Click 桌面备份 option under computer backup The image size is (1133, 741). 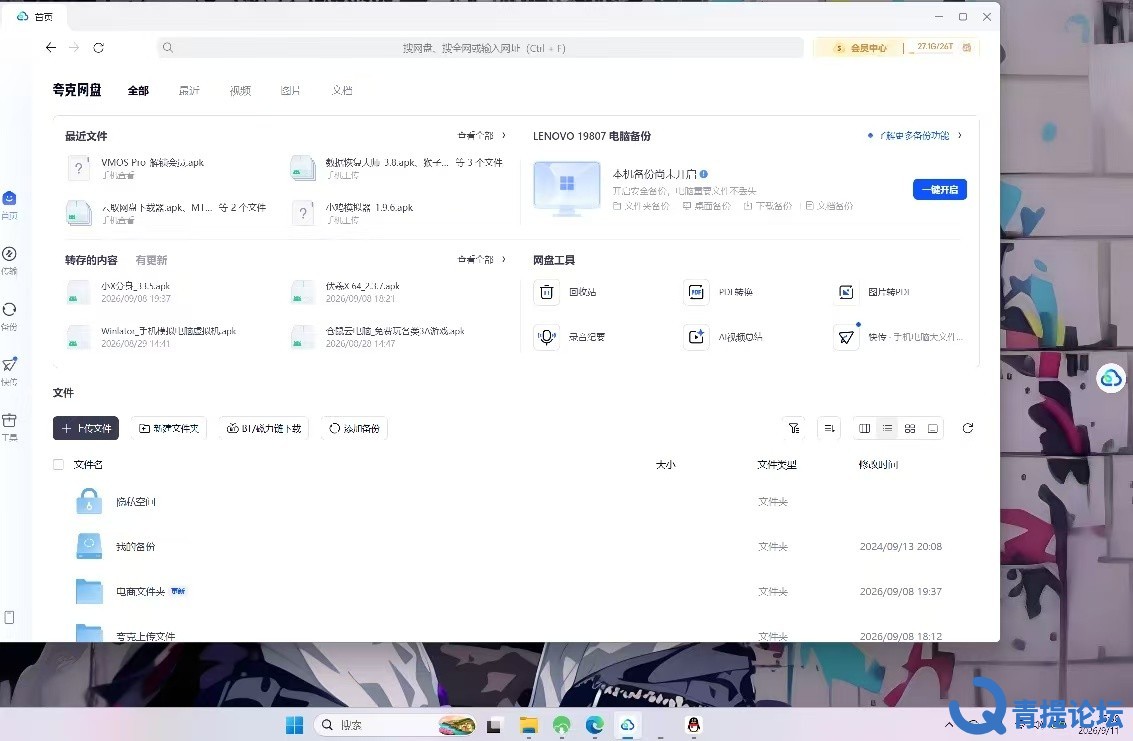tap(707, 206)
